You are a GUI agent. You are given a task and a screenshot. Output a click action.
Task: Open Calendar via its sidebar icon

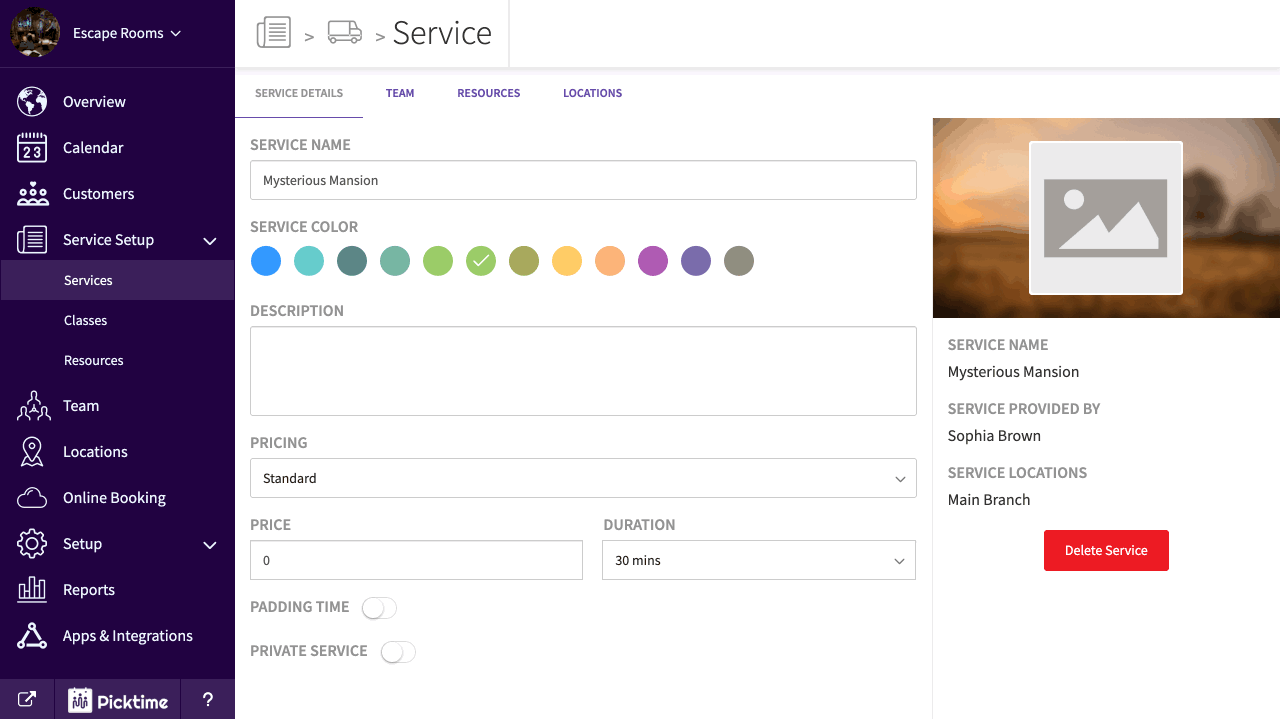point(32,148)
